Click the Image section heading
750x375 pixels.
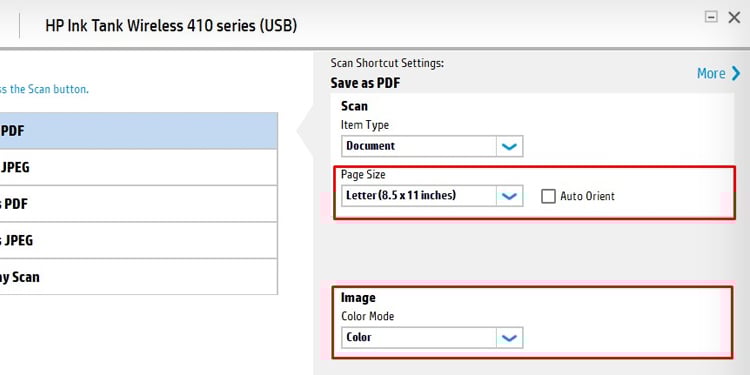coord(358,298)
